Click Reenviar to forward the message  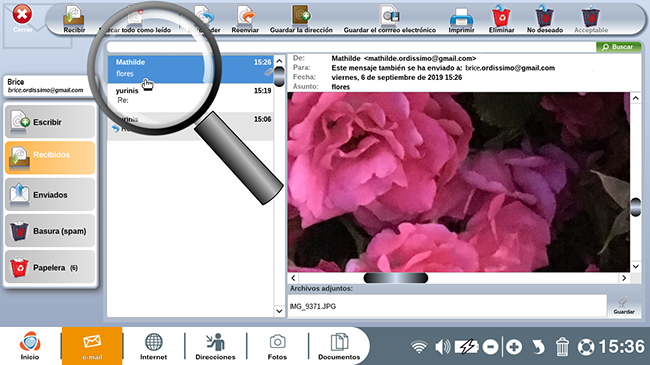click(x=245, y=19)
